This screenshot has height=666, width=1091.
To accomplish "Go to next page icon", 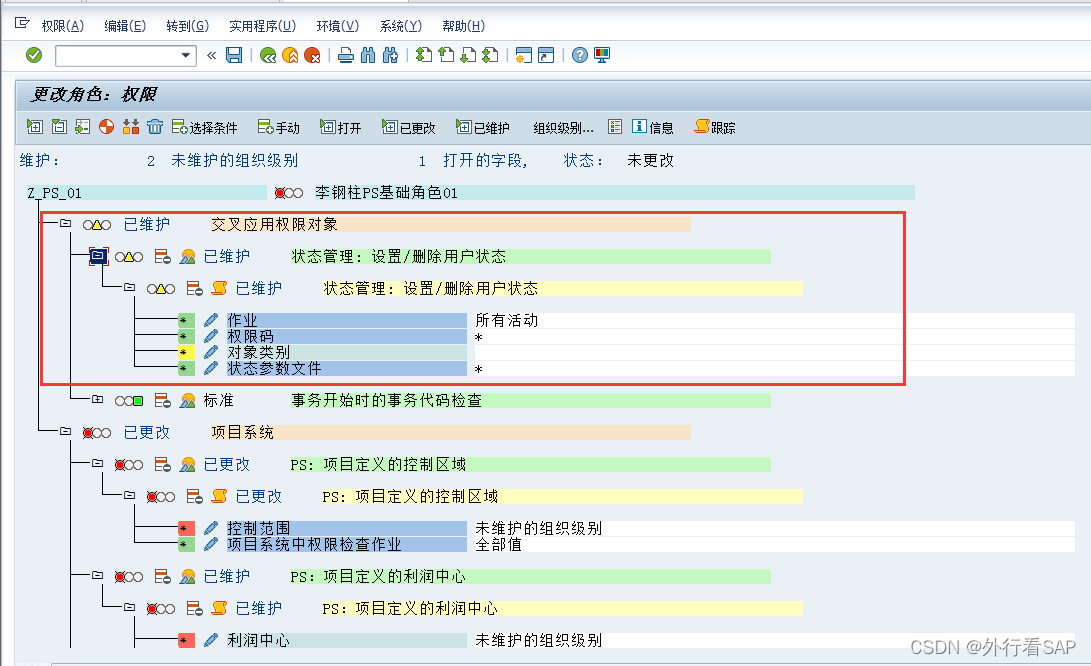I will point(468,55).
